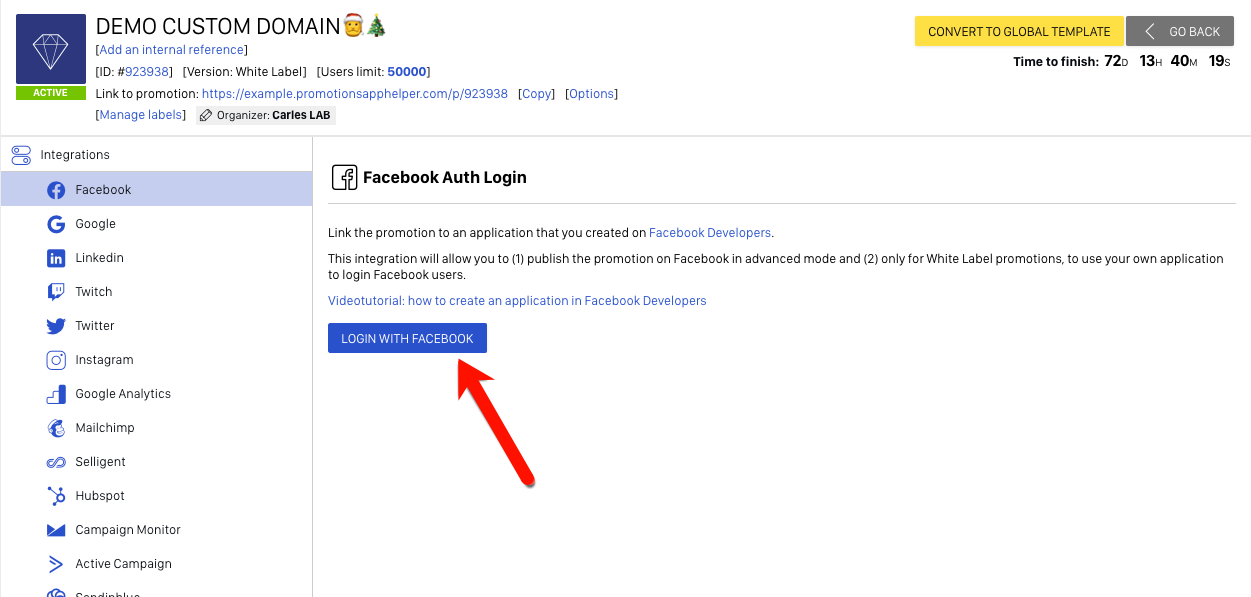This screenshot has height=597, width=1251.
Task: Click the diamond promotion logo thumbnail
Action: click(x=50, y=49)
